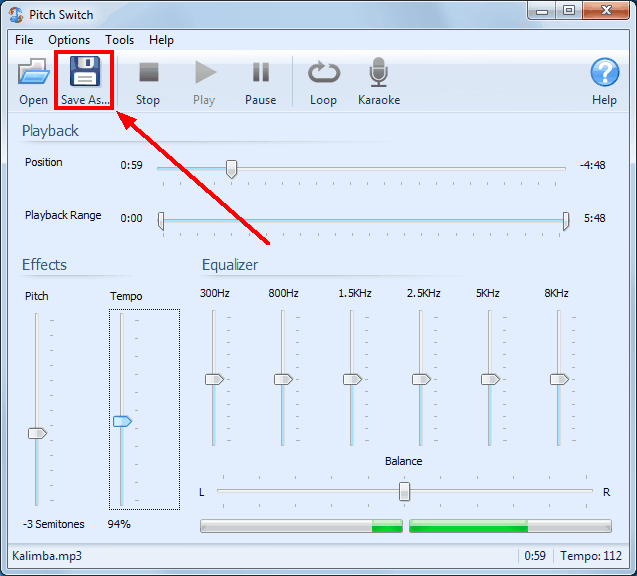Screen dimensions: 637x576
Task: Click the Save As floppy disk icon
Action: 85,71
